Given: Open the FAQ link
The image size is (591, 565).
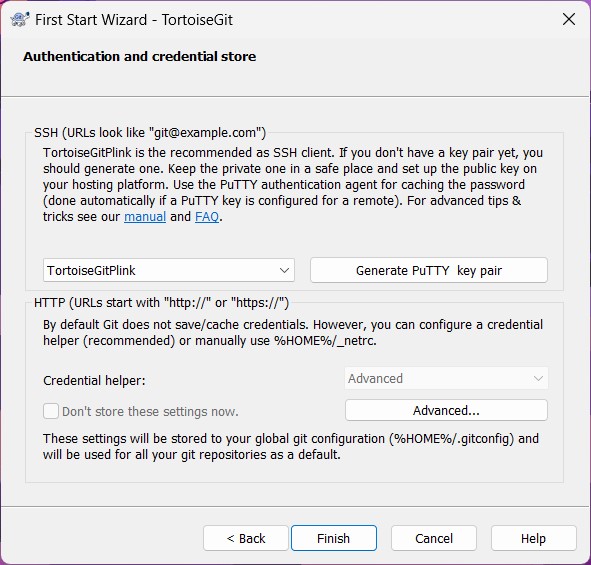Looking at the screenshot, I should pos(207,217).
